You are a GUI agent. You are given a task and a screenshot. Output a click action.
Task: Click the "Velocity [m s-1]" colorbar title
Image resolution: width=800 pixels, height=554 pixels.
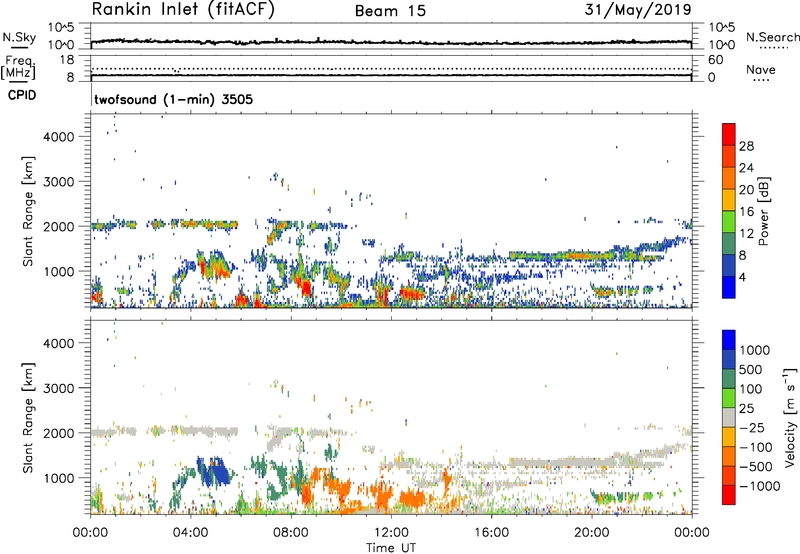790,417
